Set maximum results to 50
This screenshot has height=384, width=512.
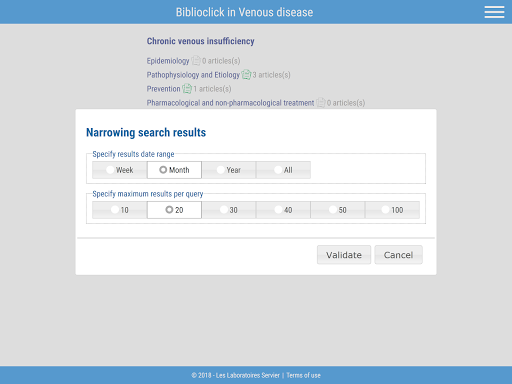338,210
